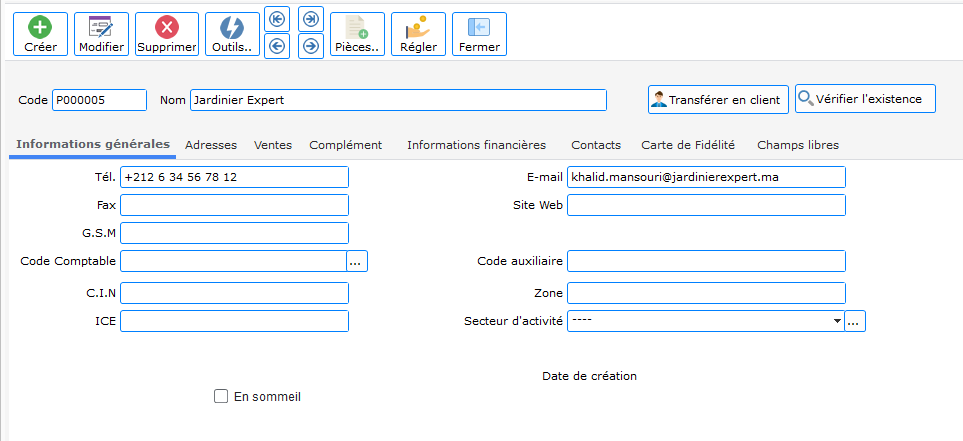Navigate to previous record arrow
The width and height of the screenshot is (963, 441).
277,46
